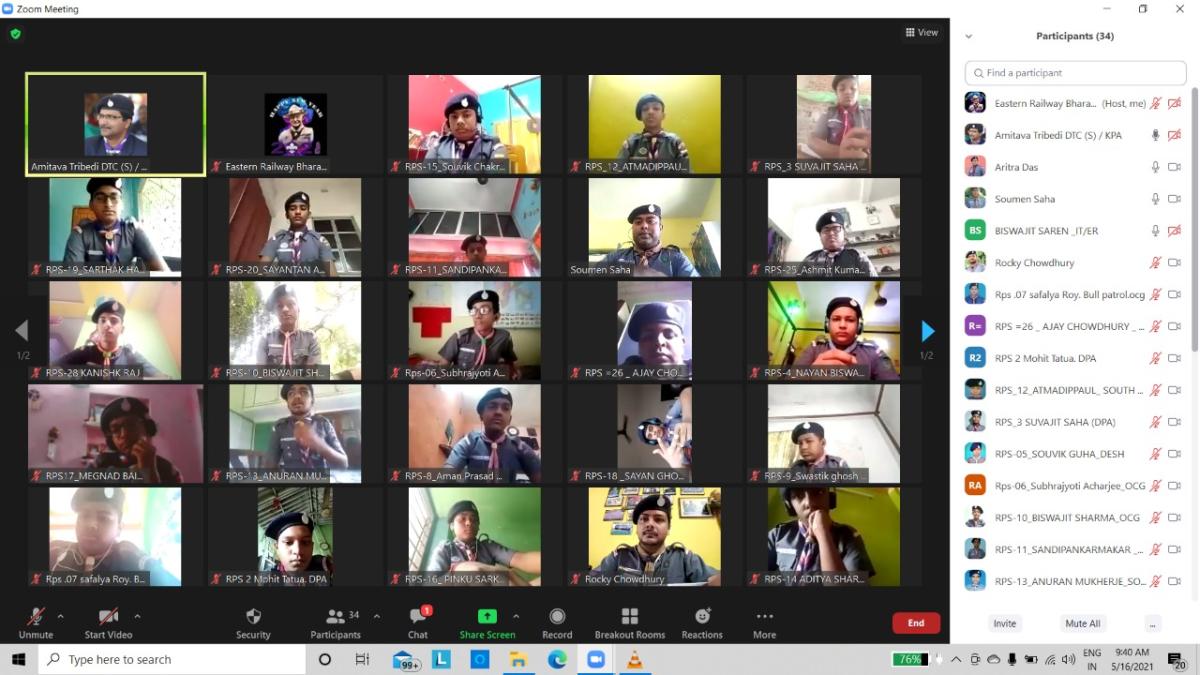The width and height of the screenshot is (1200, 675).
Task: Start recording with the Record icon
Action: click(557, 617)
